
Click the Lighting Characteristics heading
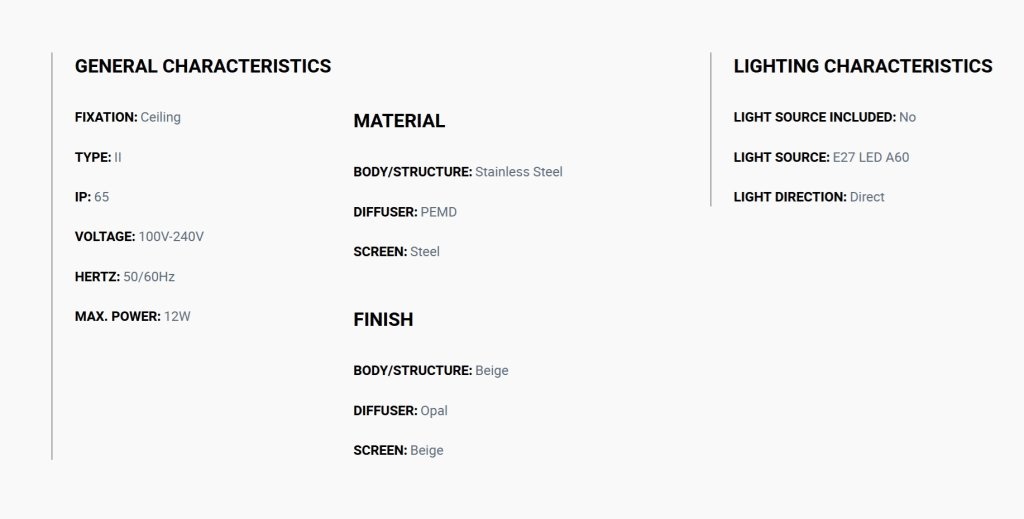pyautogui.click(x=863, y=66)
